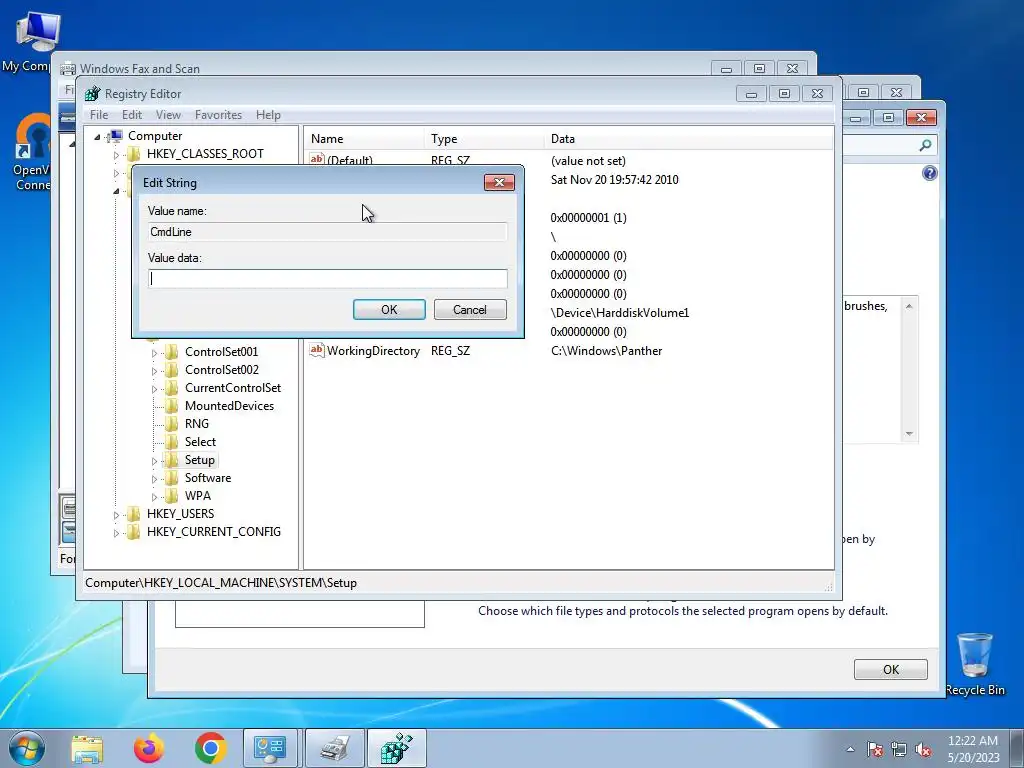Viewport: 1024px width, 768px height.
Task: Show hidden tray icons arrow
Action: click(850, 749)
